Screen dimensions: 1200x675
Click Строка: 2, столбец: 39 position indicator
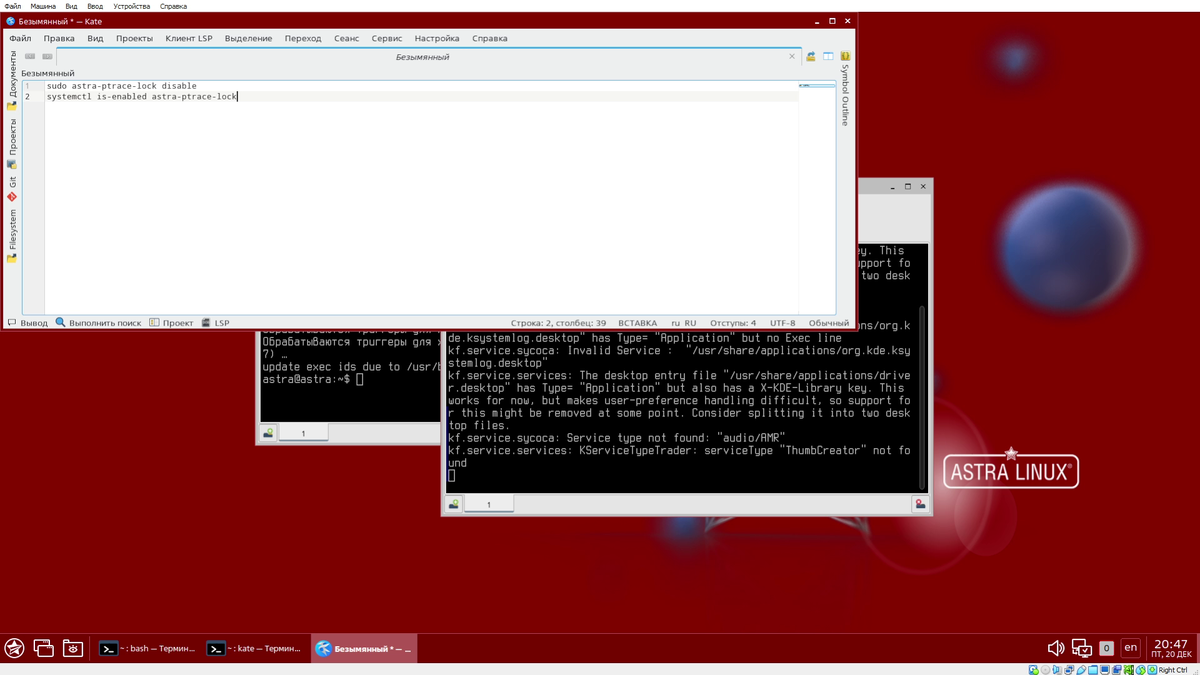(558, 323)
